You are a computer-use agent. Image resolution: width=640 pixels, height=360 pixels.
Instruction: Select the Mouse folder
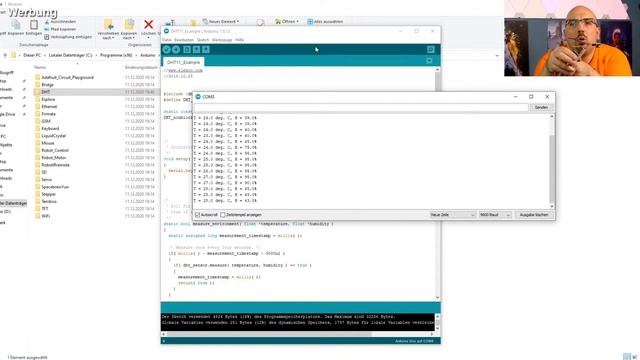click(x=48, y=143)
